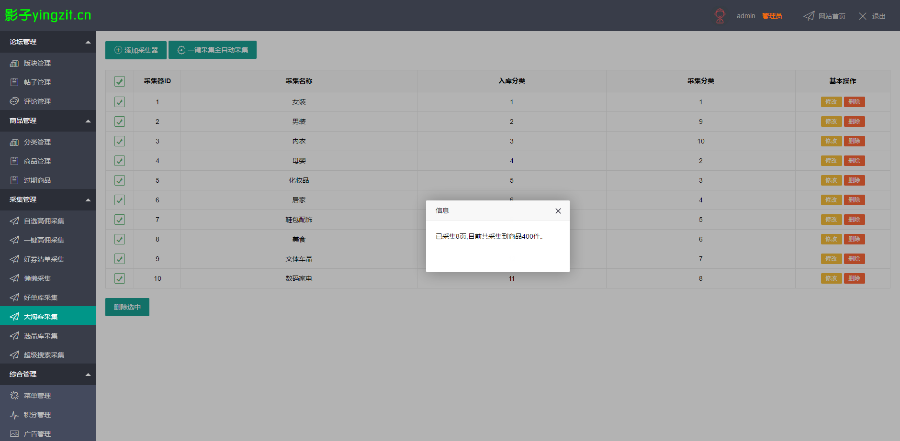The width and height of the screenshot is (900, 441).
Task: Click the 帖子管理 sidebar icon
Action: (x=15, y=82)
